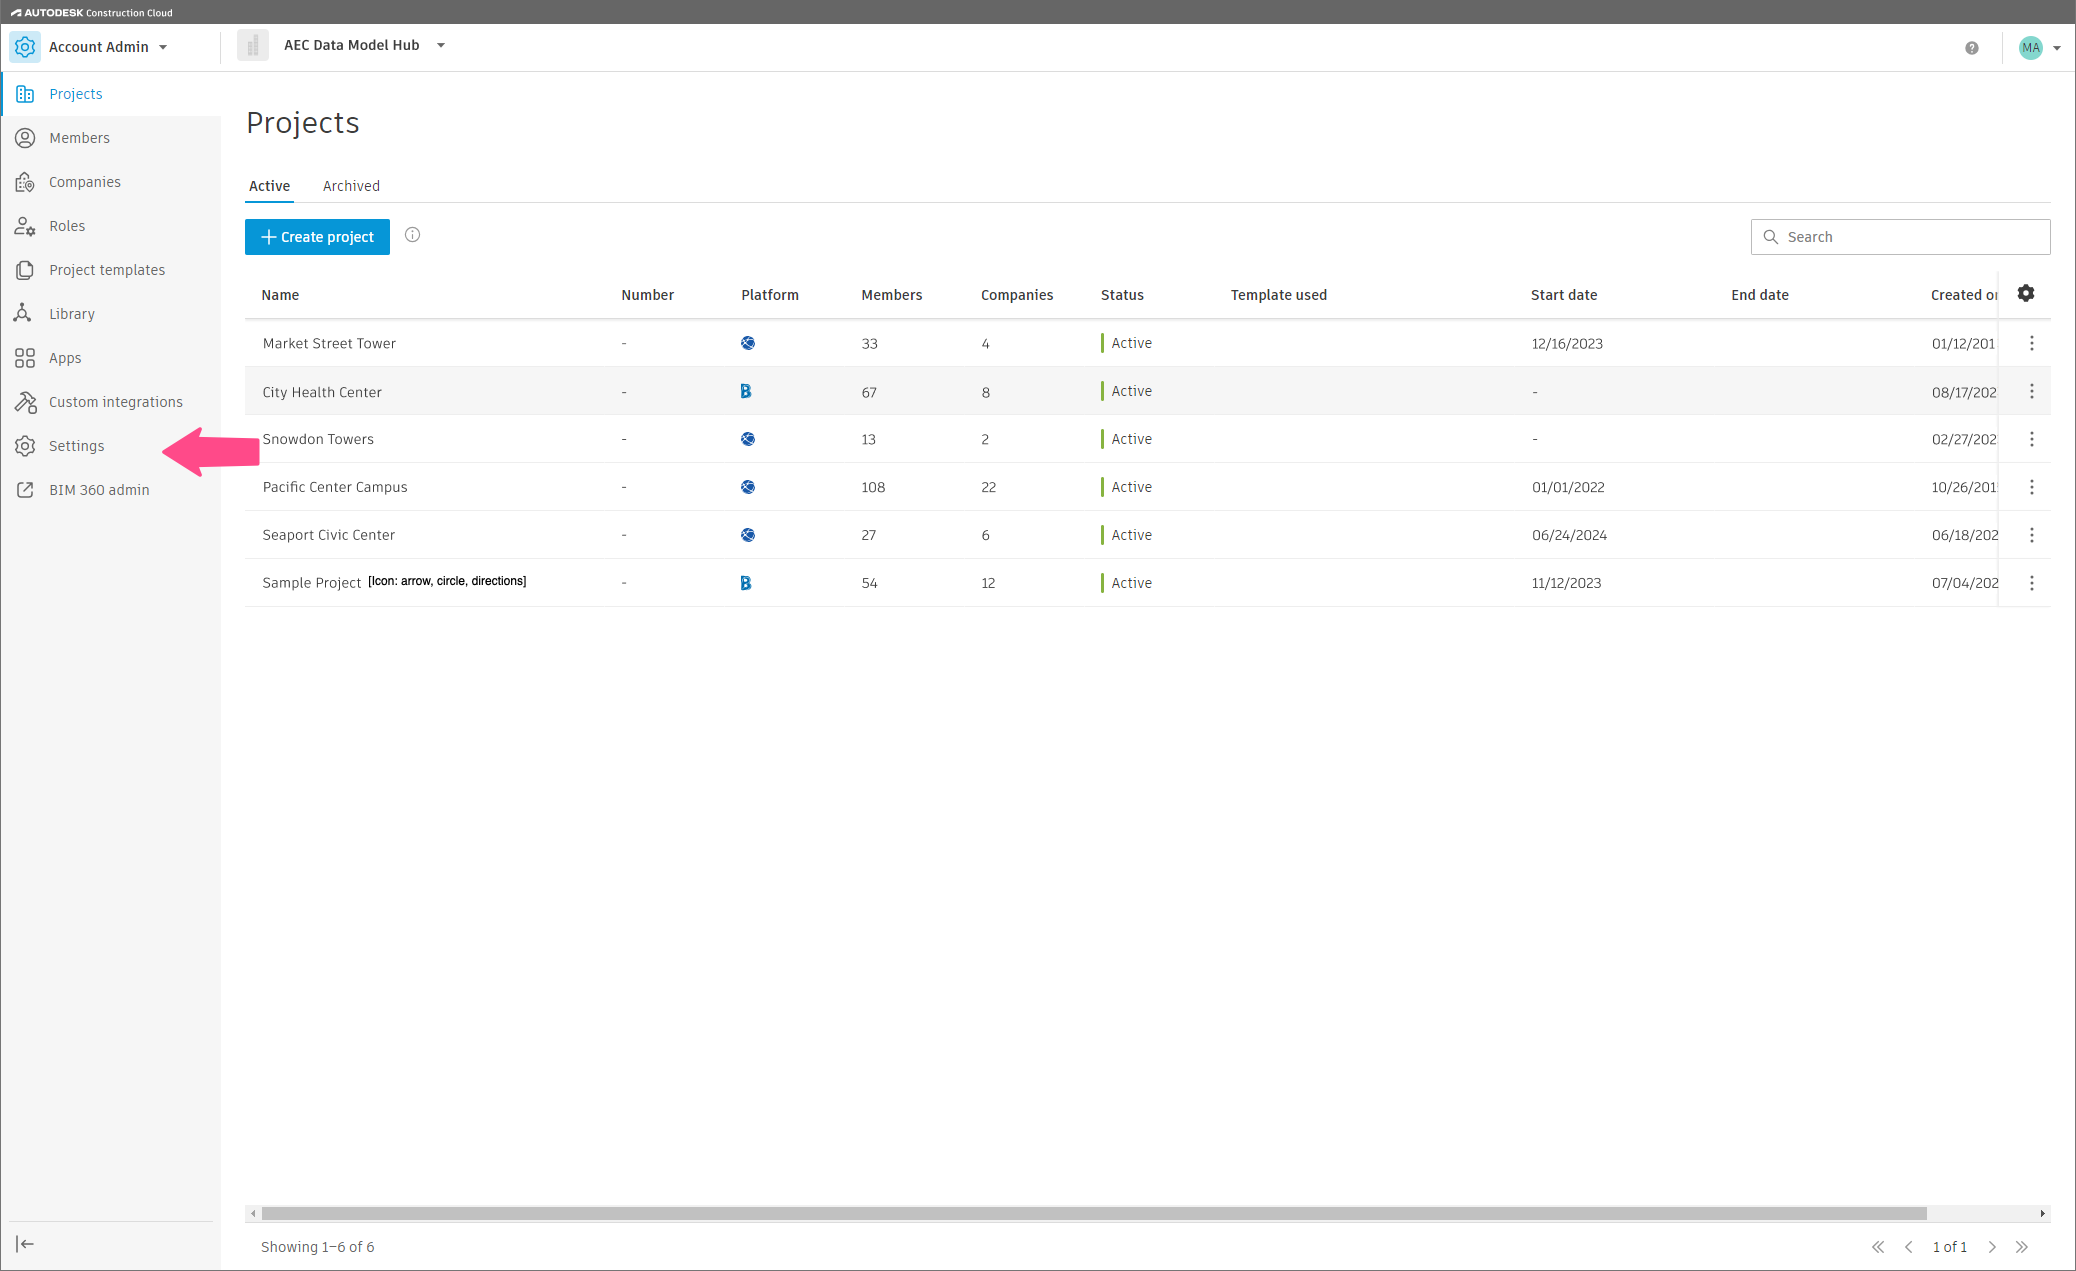Expand the Account Admin dropdown
The height and width of the screenshot is (1271, 2076).
(163, 47)
